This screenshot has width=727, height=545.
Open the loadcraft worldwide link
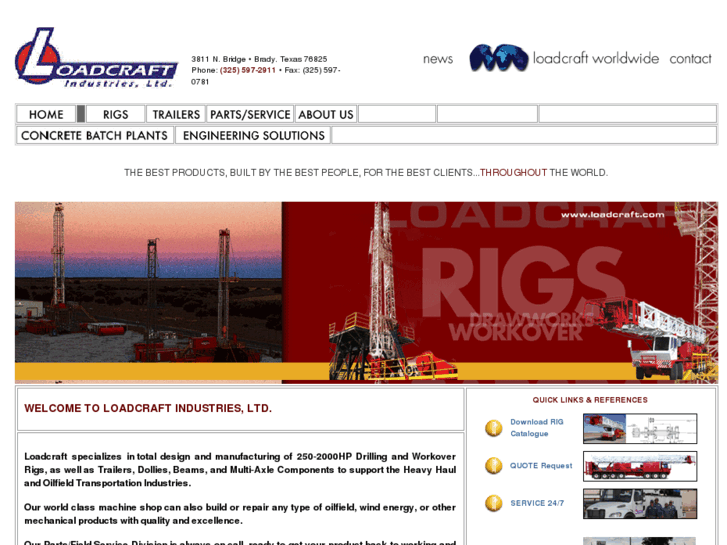tap(596, 58)
